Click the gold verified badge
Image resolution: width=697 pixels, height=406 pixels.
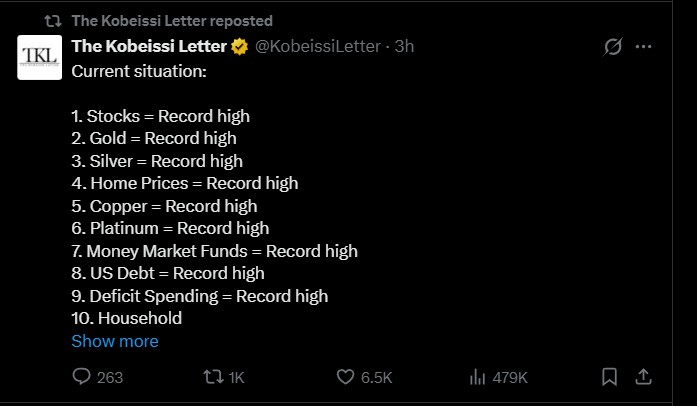click(240, 47)
